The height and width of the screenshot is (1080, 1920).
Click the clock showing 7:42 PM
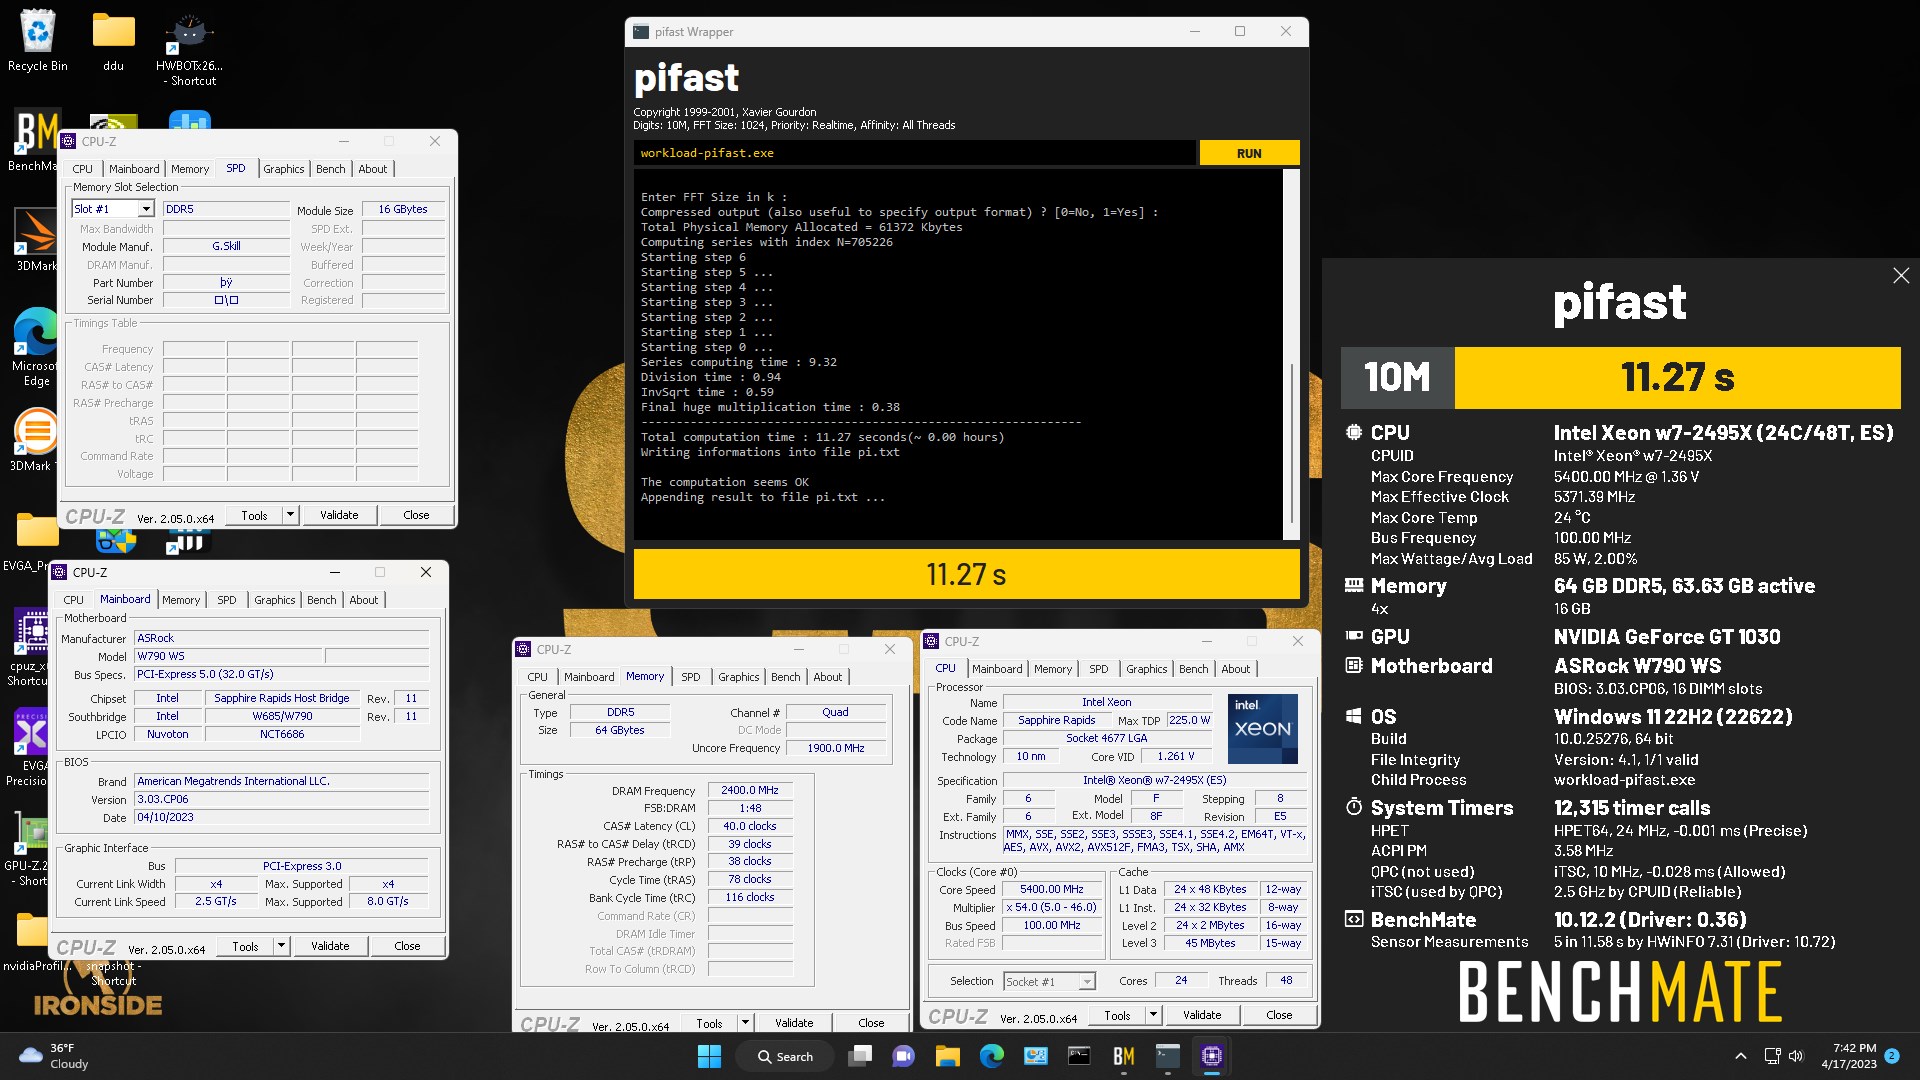click(x=1848, y=1056)
